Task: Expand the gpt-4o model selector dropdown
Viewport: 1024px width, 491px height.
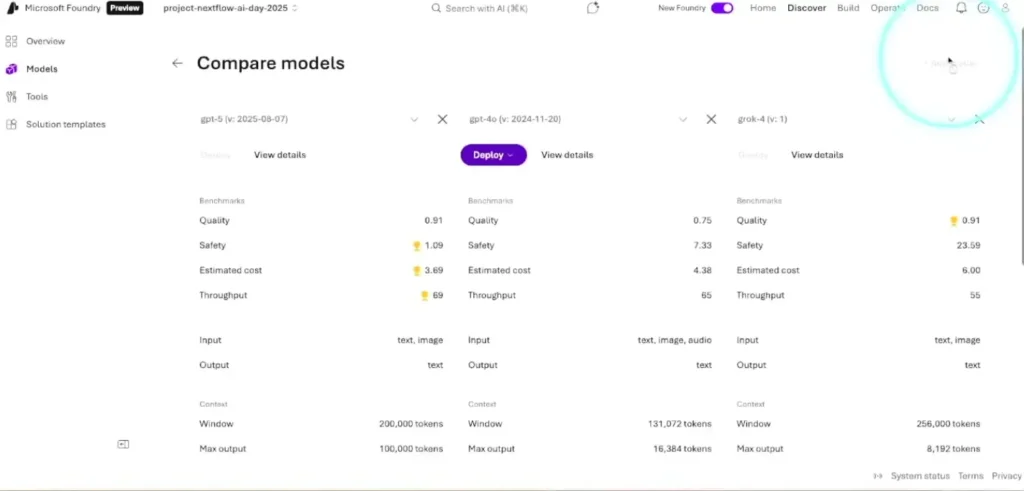Action: click(x=683, y=119)
